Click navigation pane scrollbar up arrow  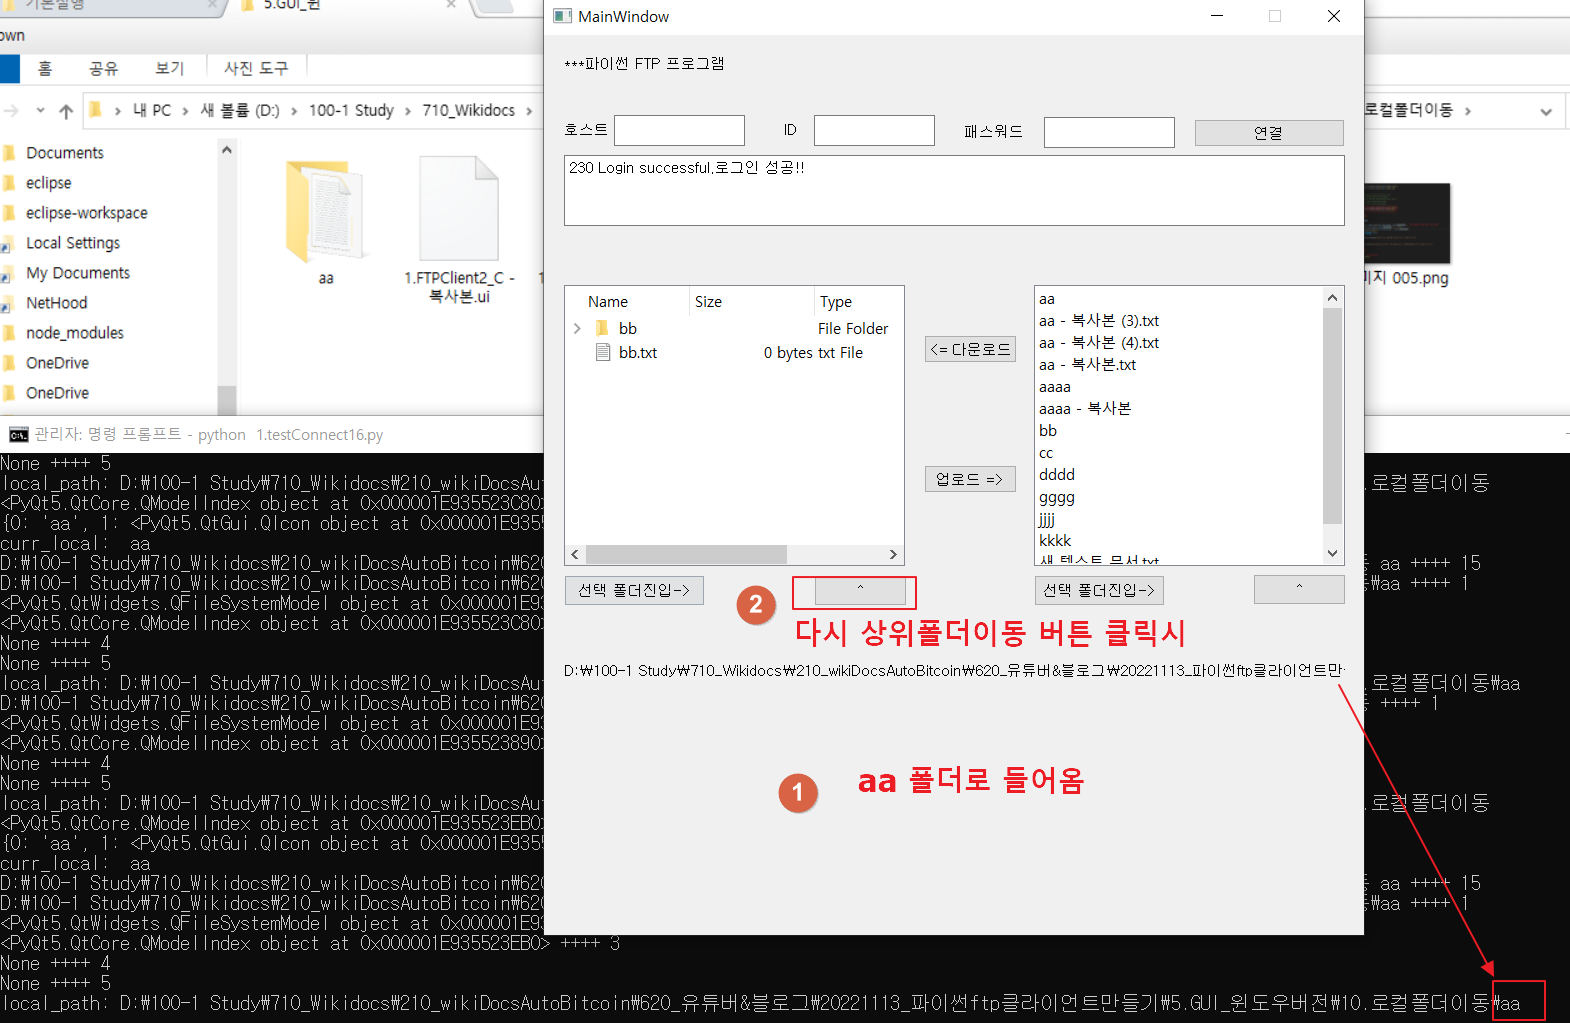point(227,150)
